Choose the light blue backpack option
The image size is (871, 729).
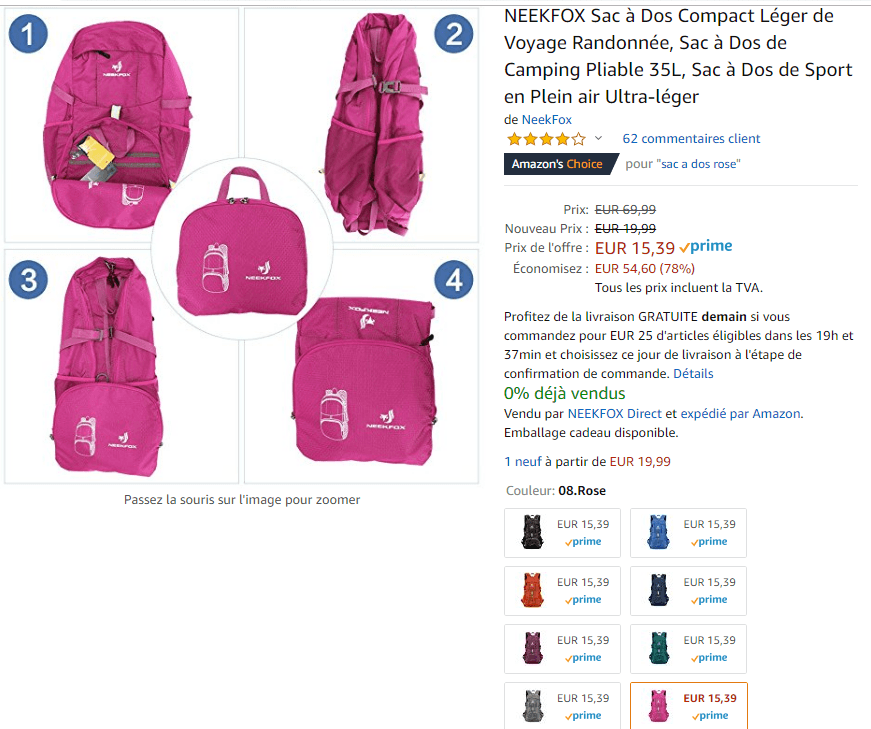click(x=688, y=533)
